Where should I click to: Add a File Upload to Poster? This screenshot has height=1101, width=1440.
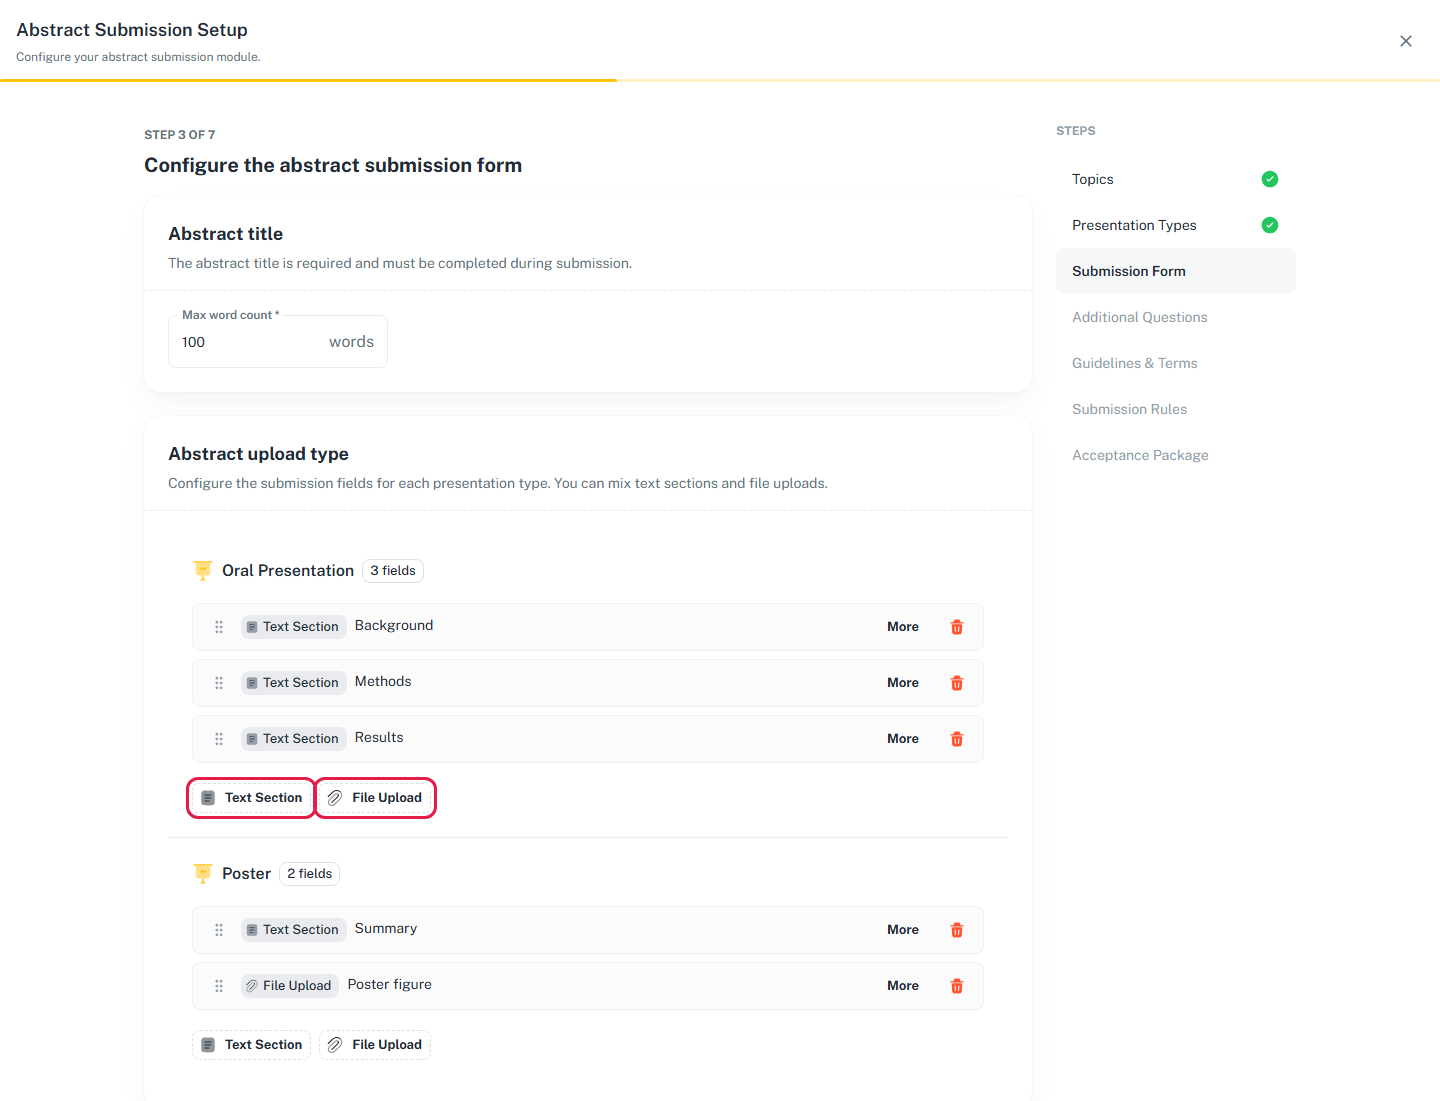[x=375, y=1045]
